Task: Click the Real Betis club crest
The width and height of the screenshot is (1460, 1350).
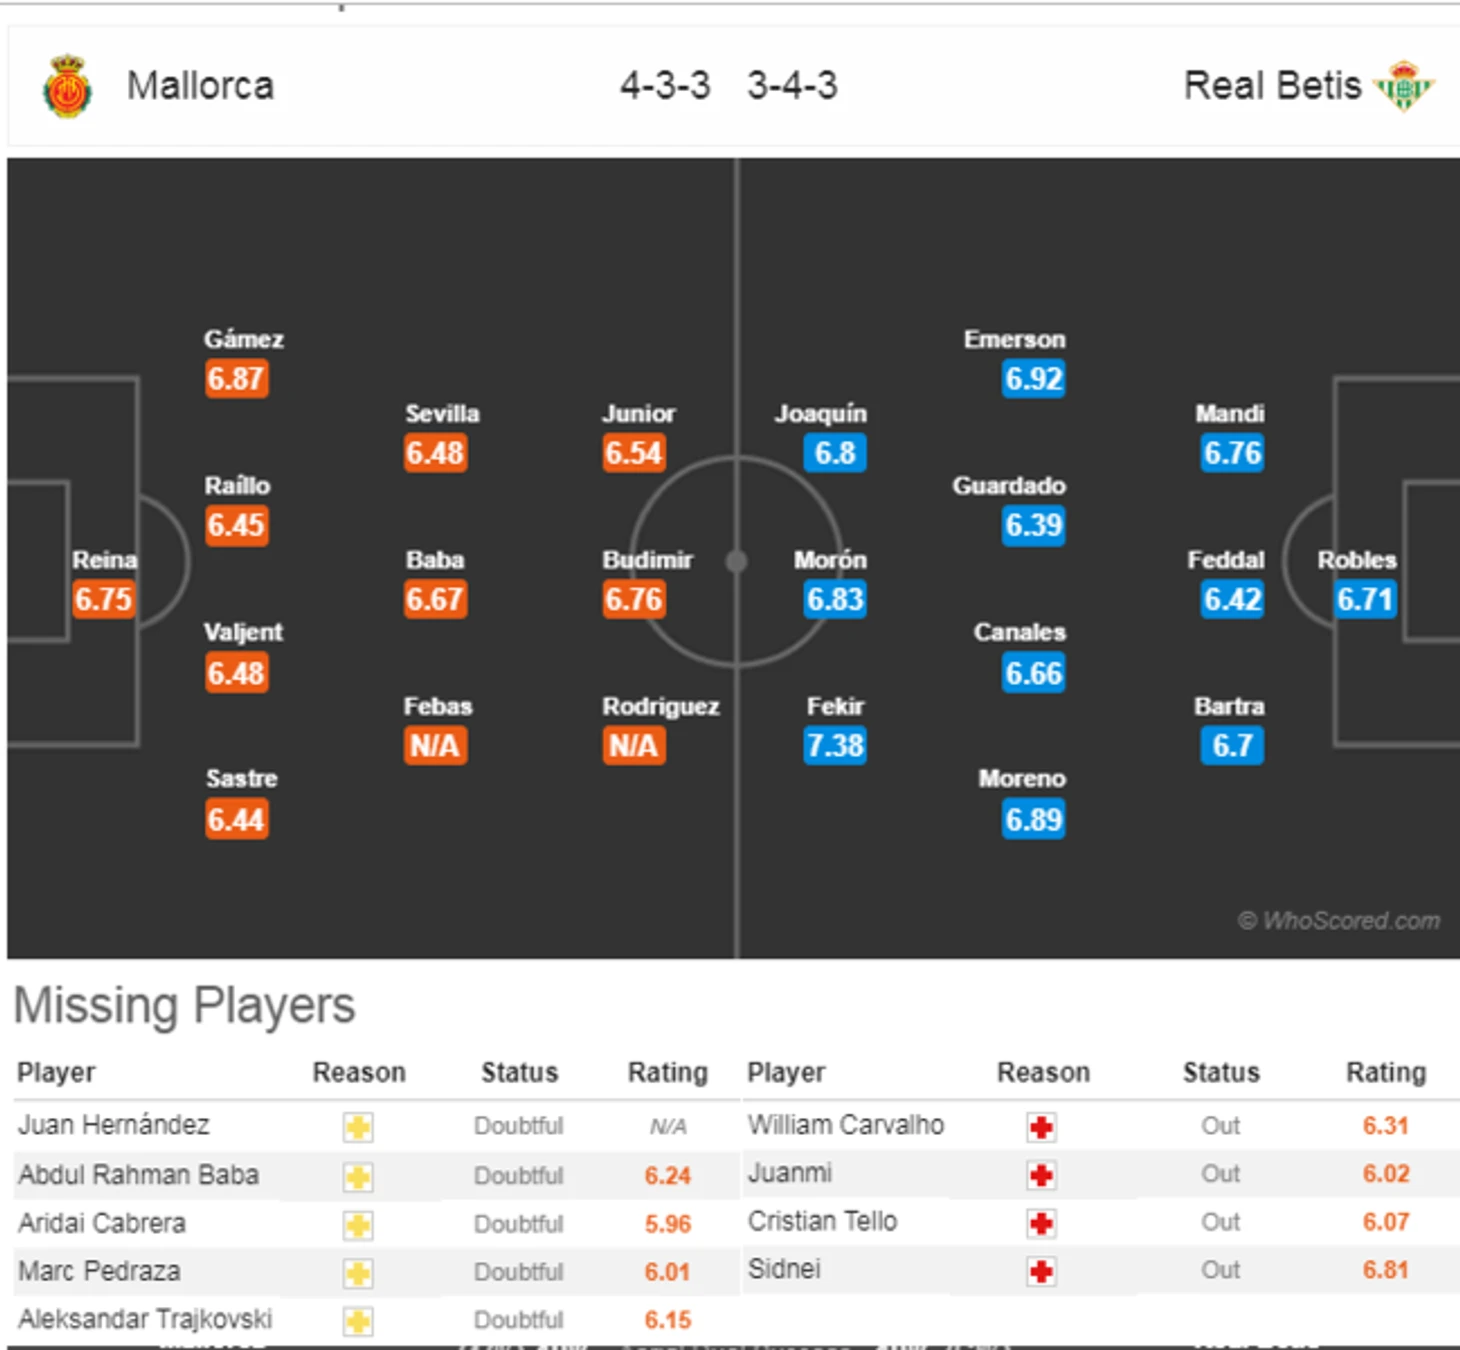Action: point(1404,86)
